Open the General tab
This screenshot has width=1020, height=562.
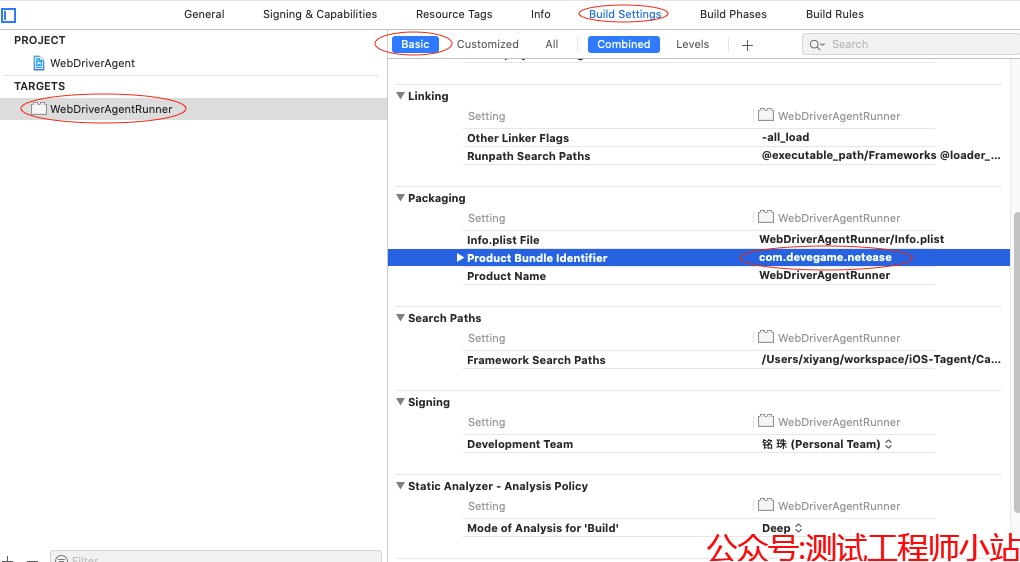[x=204, y=14]
